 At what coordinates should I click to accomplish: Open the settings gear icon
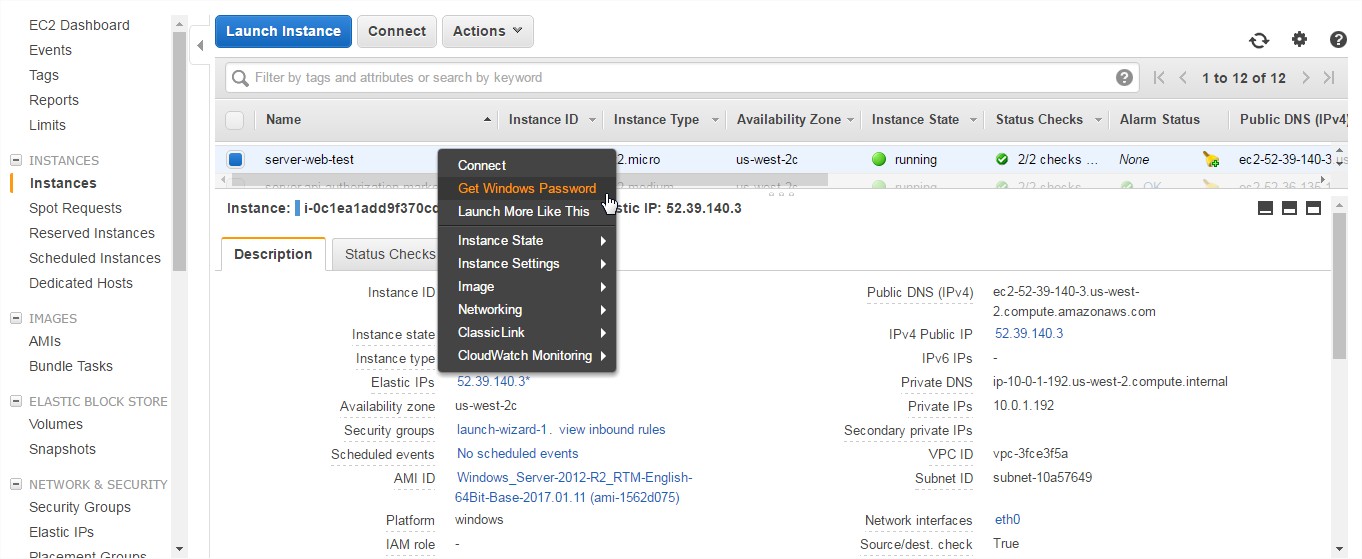pyautogui.click(x=1299, y=40)
